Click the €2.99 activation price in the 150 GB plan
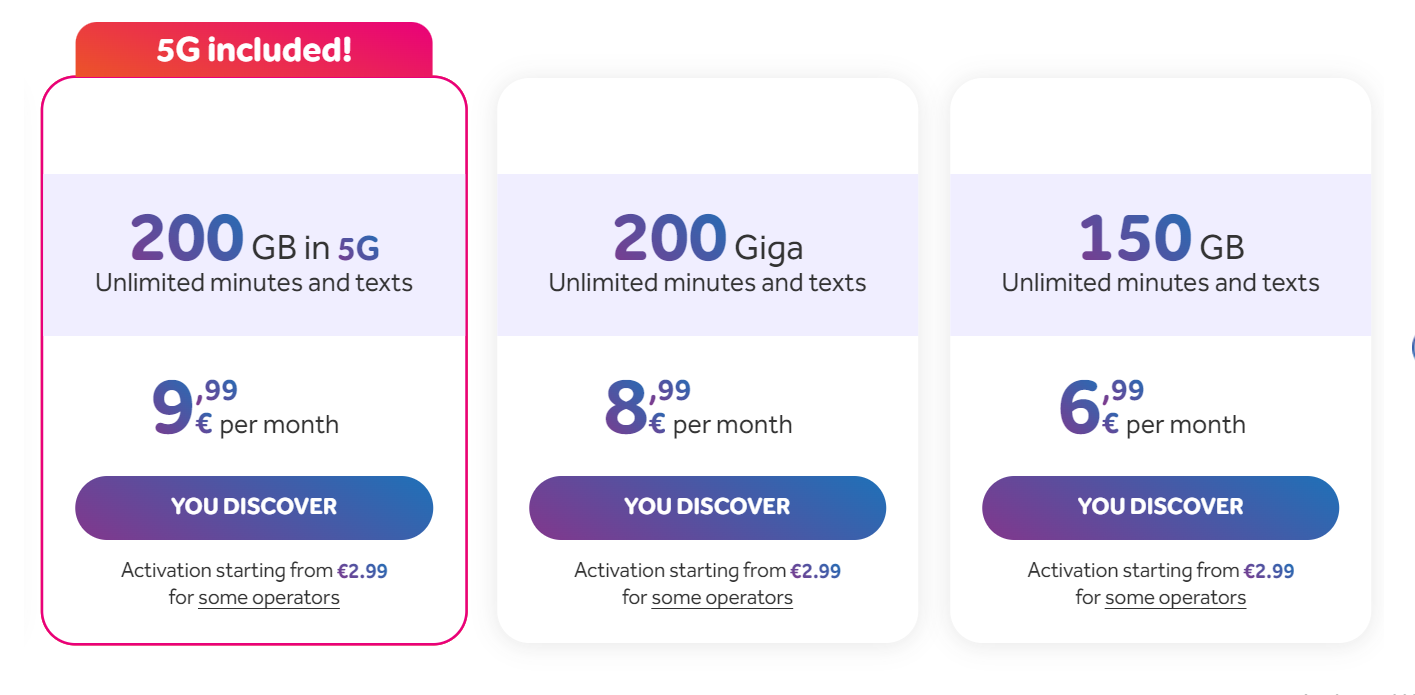Screen dimensions: 1415x695 pos(1269,571)
